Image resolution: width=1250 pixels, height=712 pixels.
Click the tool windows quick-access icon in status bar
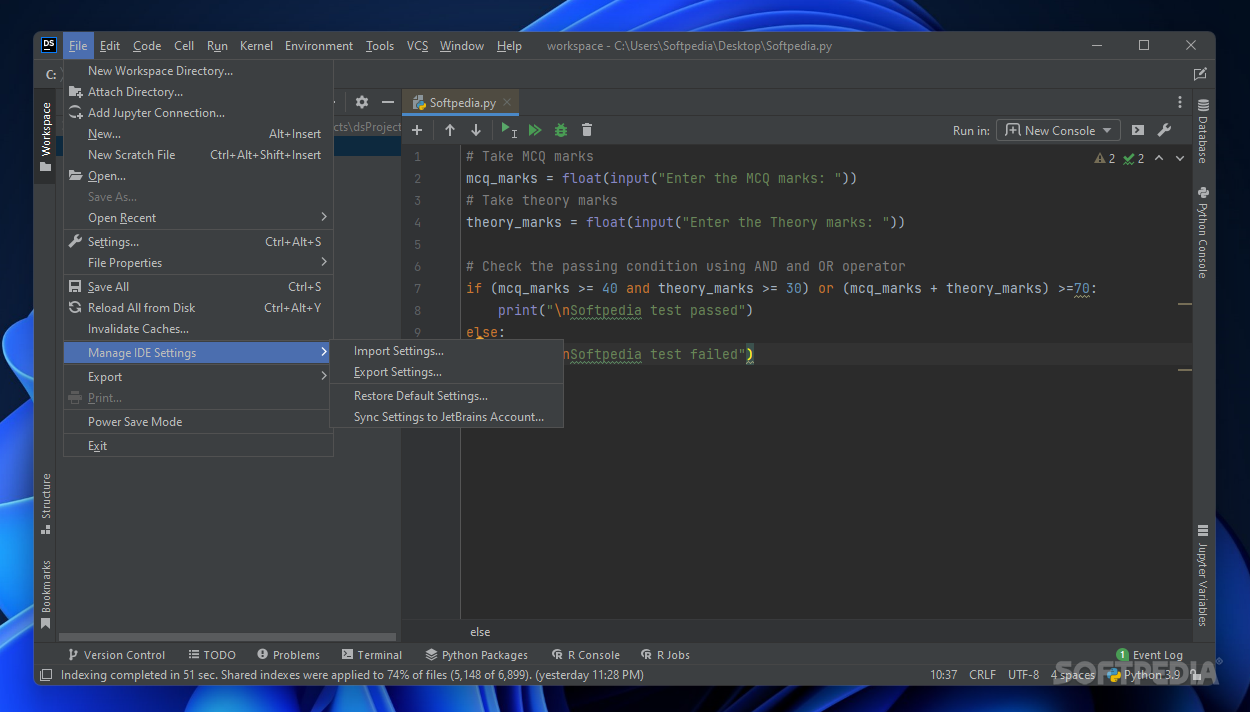45,675
